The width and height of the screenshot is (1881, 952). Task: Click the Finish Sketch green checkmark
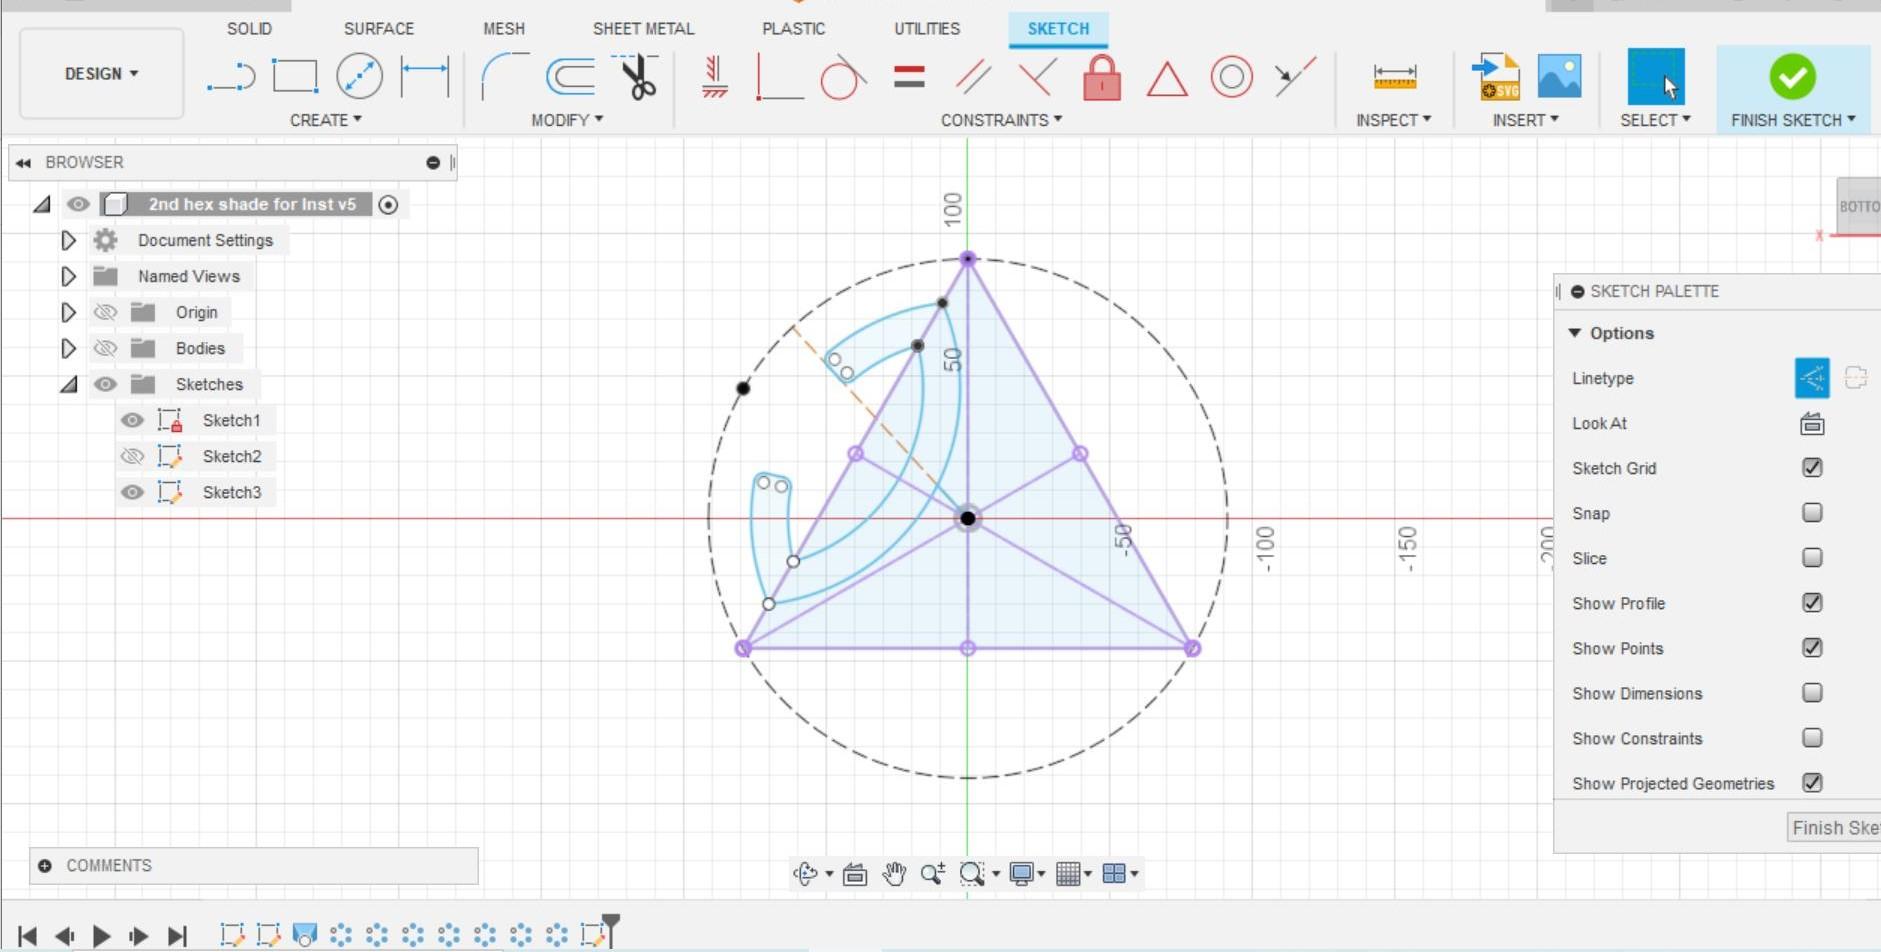click(1792, 77)
